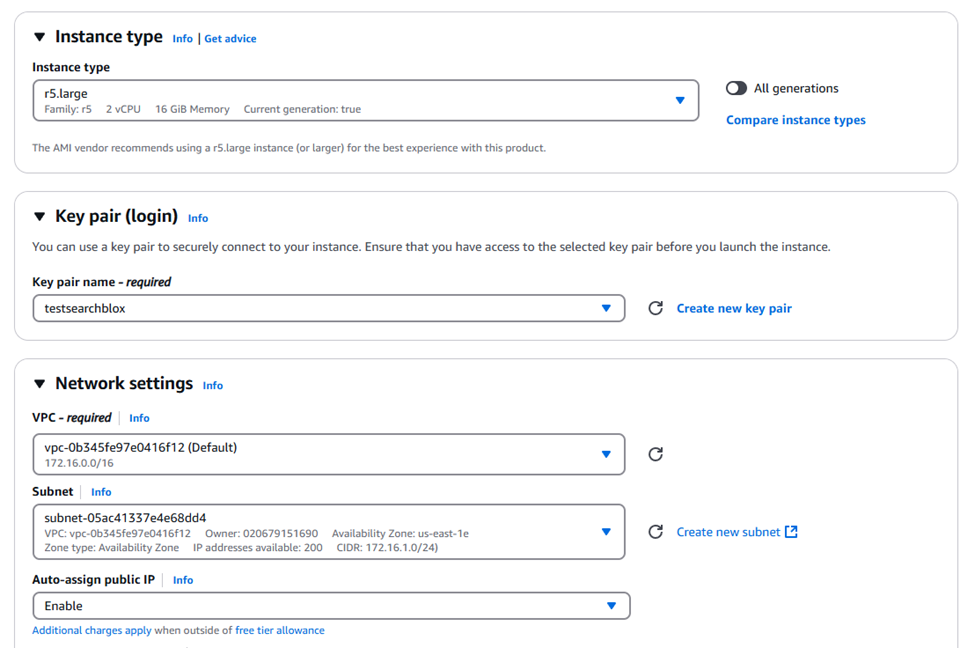Screen dimensions: 975x648
Task: Click Create new key pair link
Action: 733,308
